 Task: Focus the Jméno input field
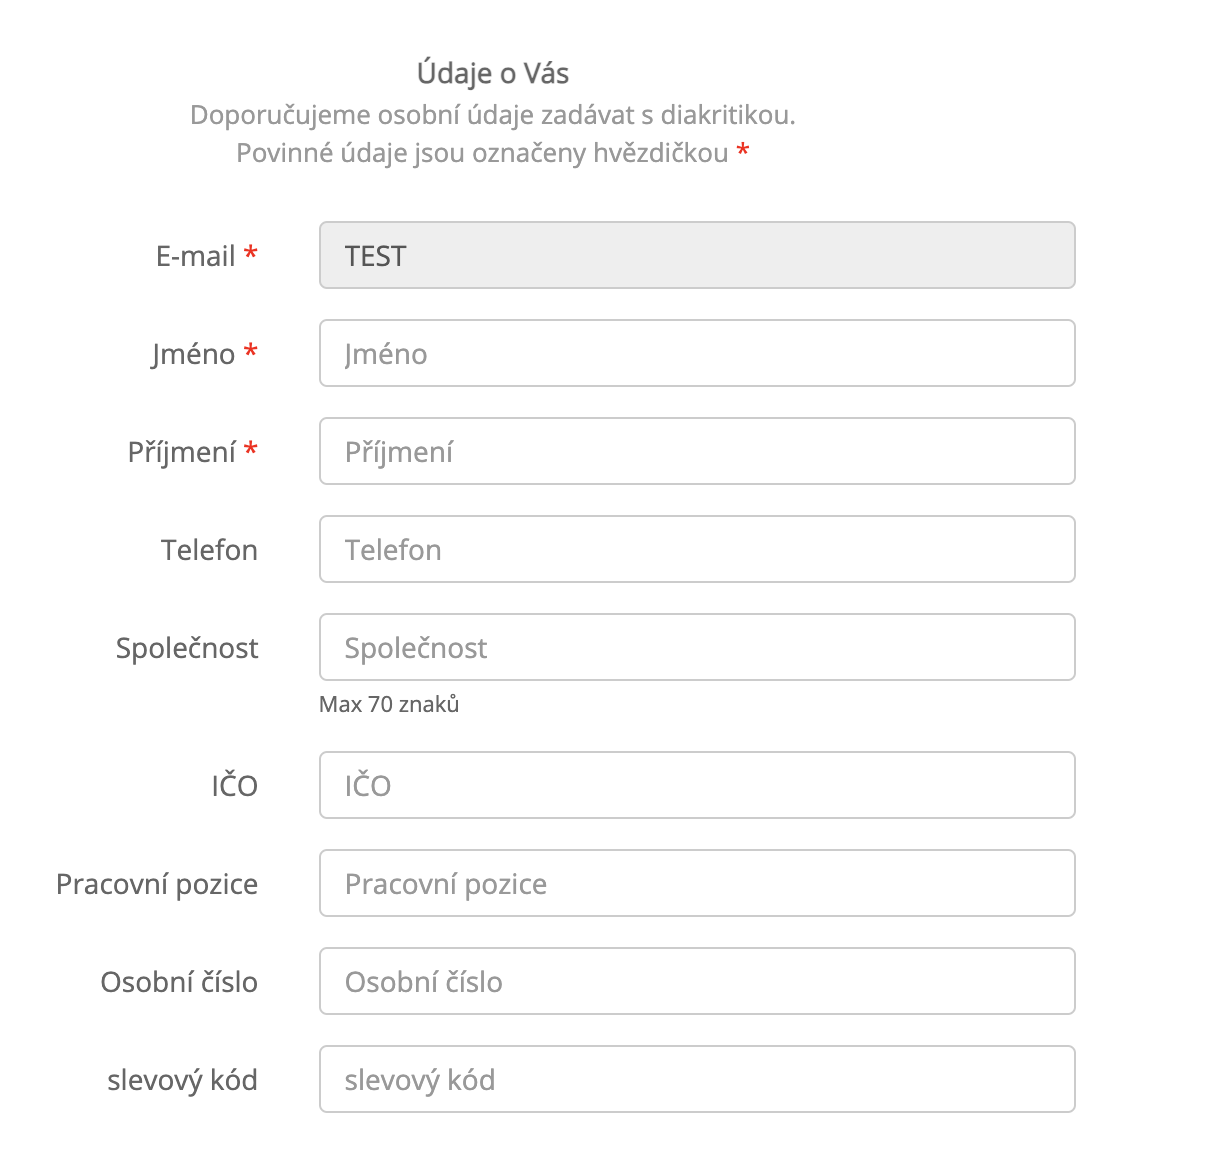[x=697, y=353]
